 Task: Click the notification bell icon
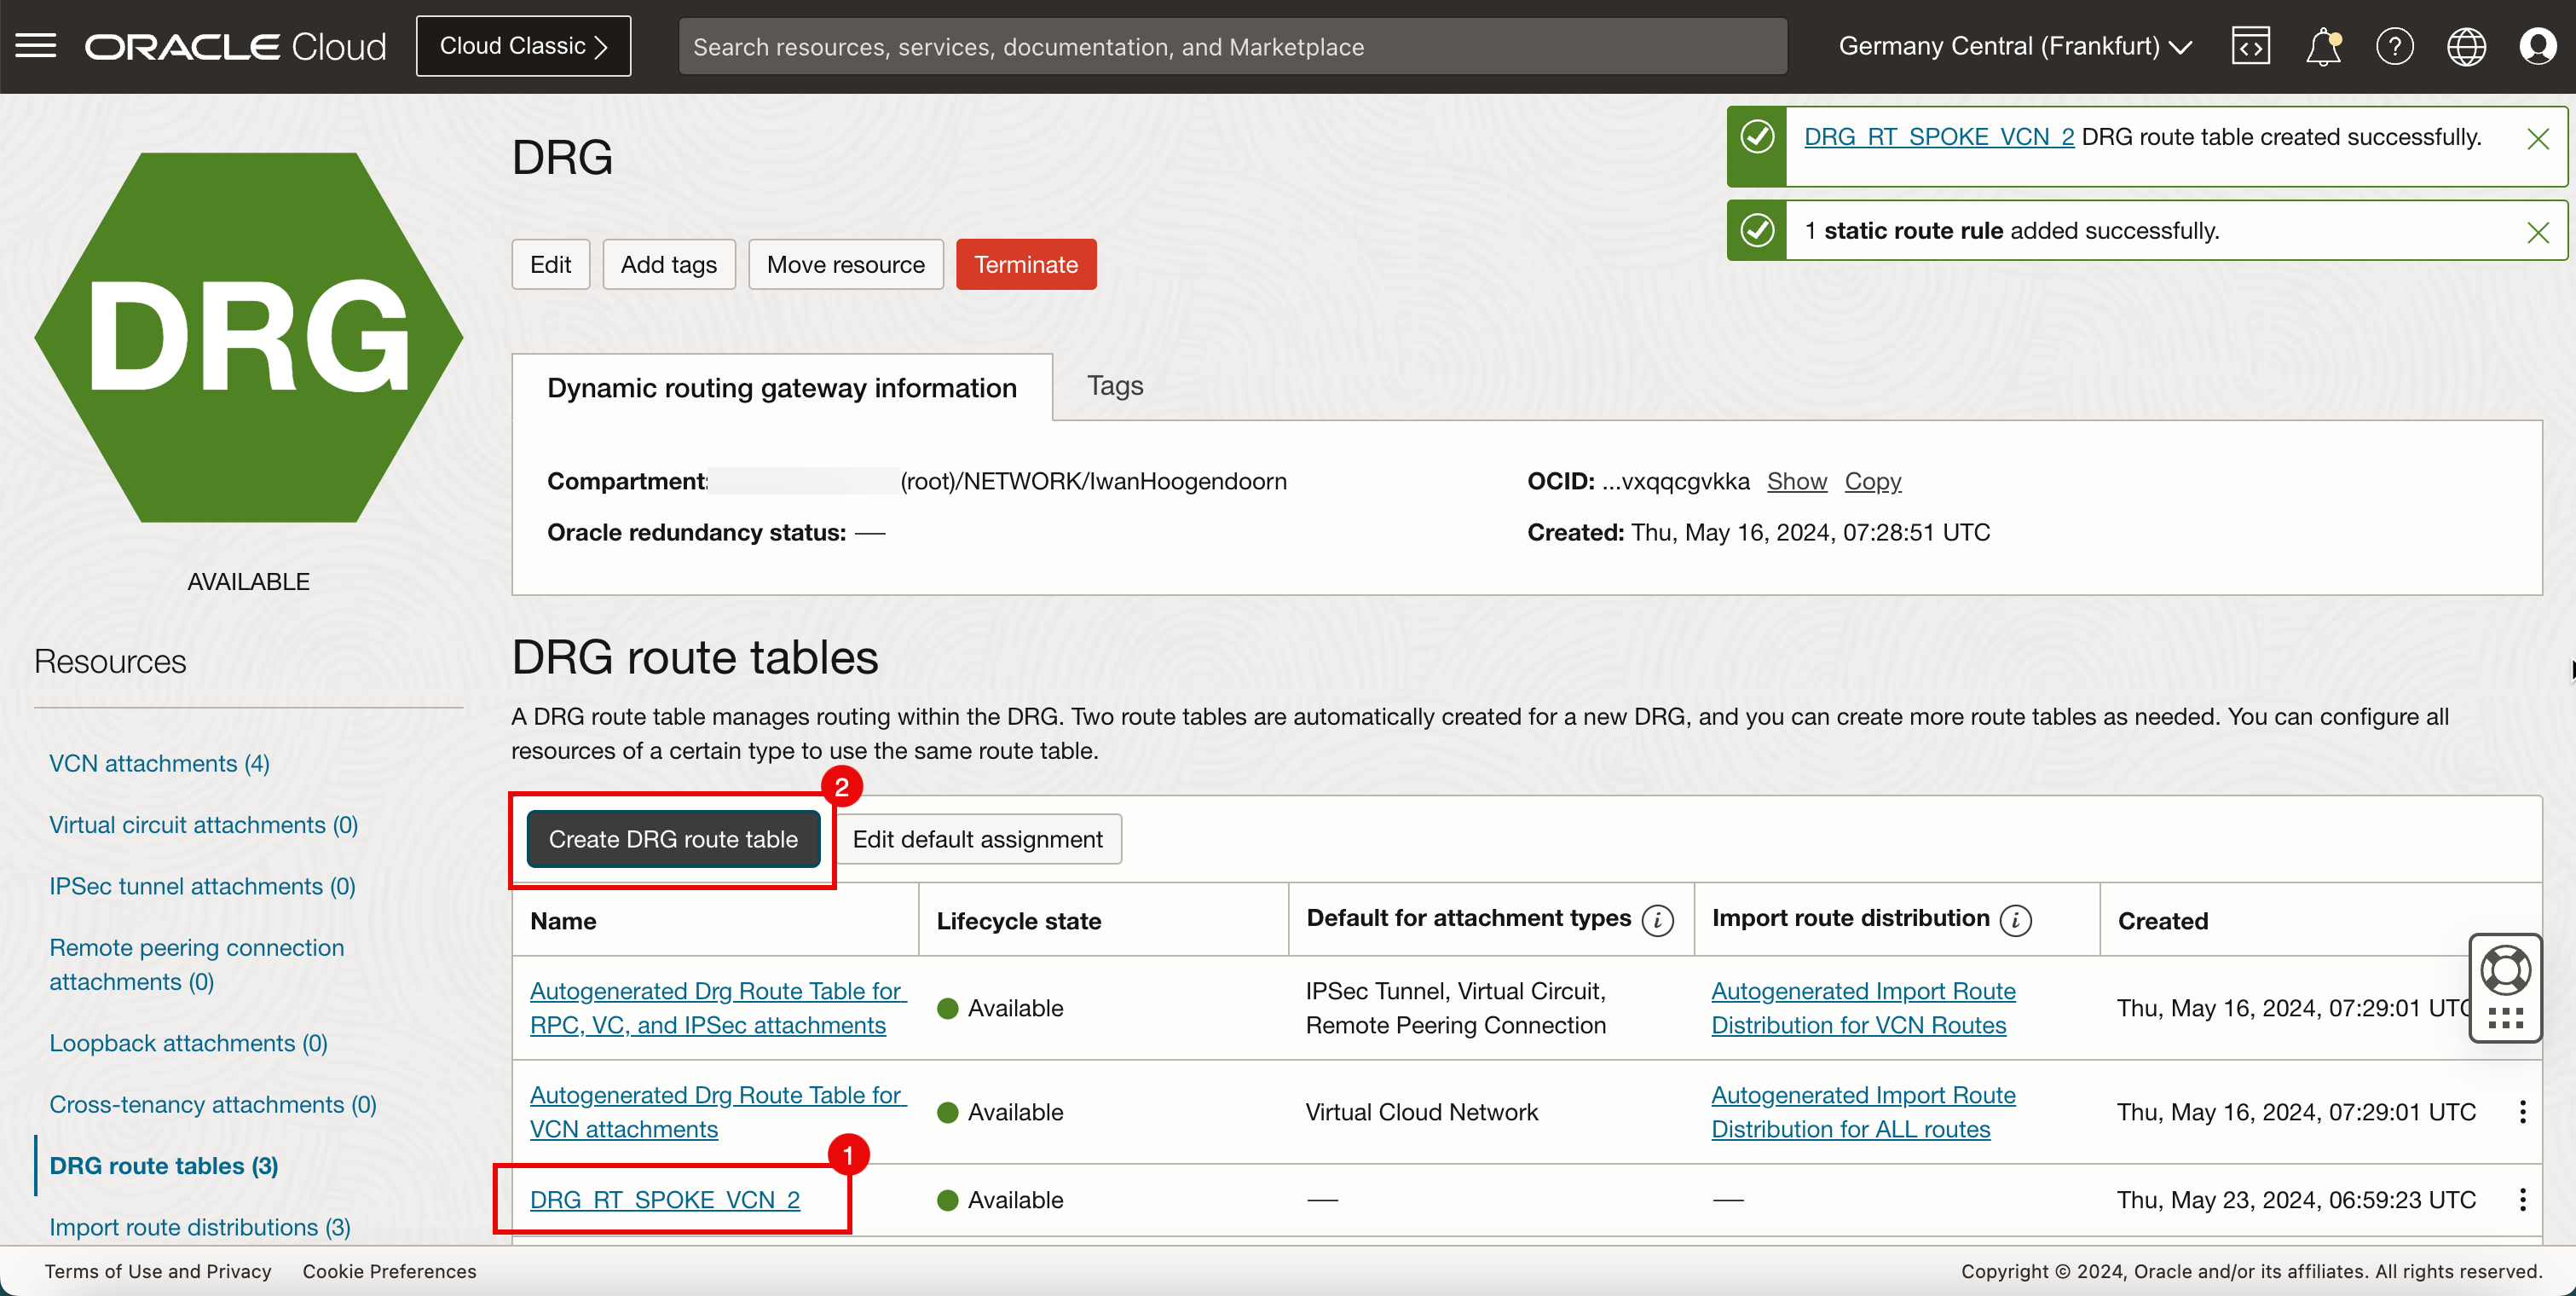click(x=2321, y=44)
